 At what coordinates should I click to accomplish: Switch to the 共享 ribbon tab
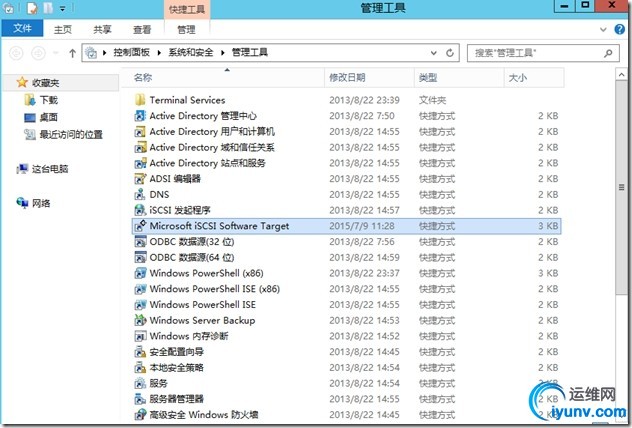(102, 29)
